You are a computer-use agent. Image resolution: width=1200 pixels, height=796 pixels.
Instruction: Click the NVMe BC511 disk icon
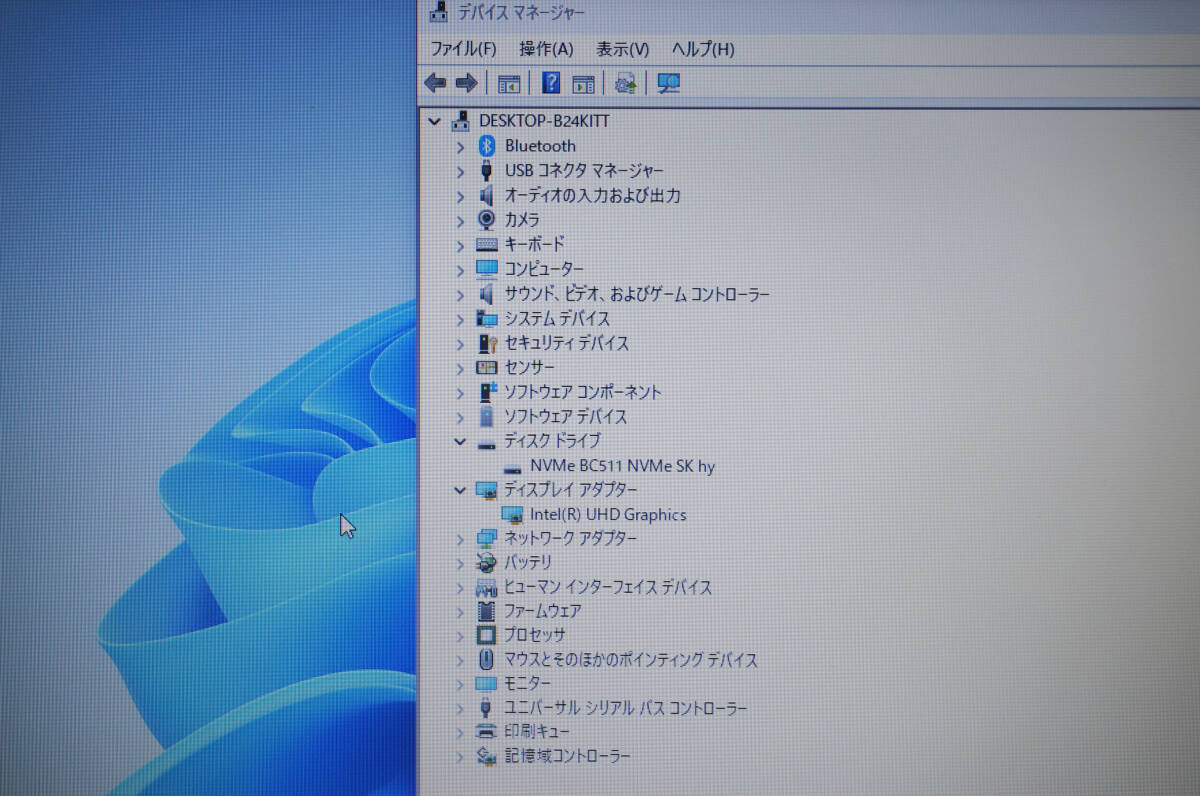pyautogui.click(x=513, y=468)
